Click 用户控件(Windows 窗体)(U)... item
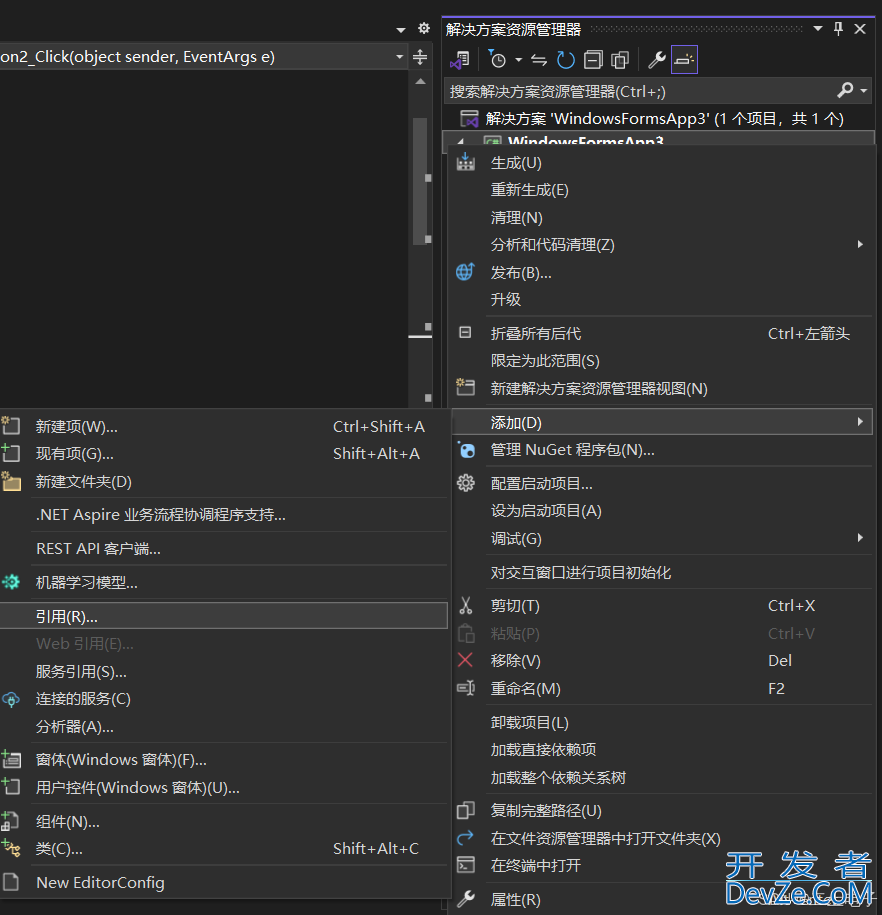The image size is (882, 915). tap(224, 788)
